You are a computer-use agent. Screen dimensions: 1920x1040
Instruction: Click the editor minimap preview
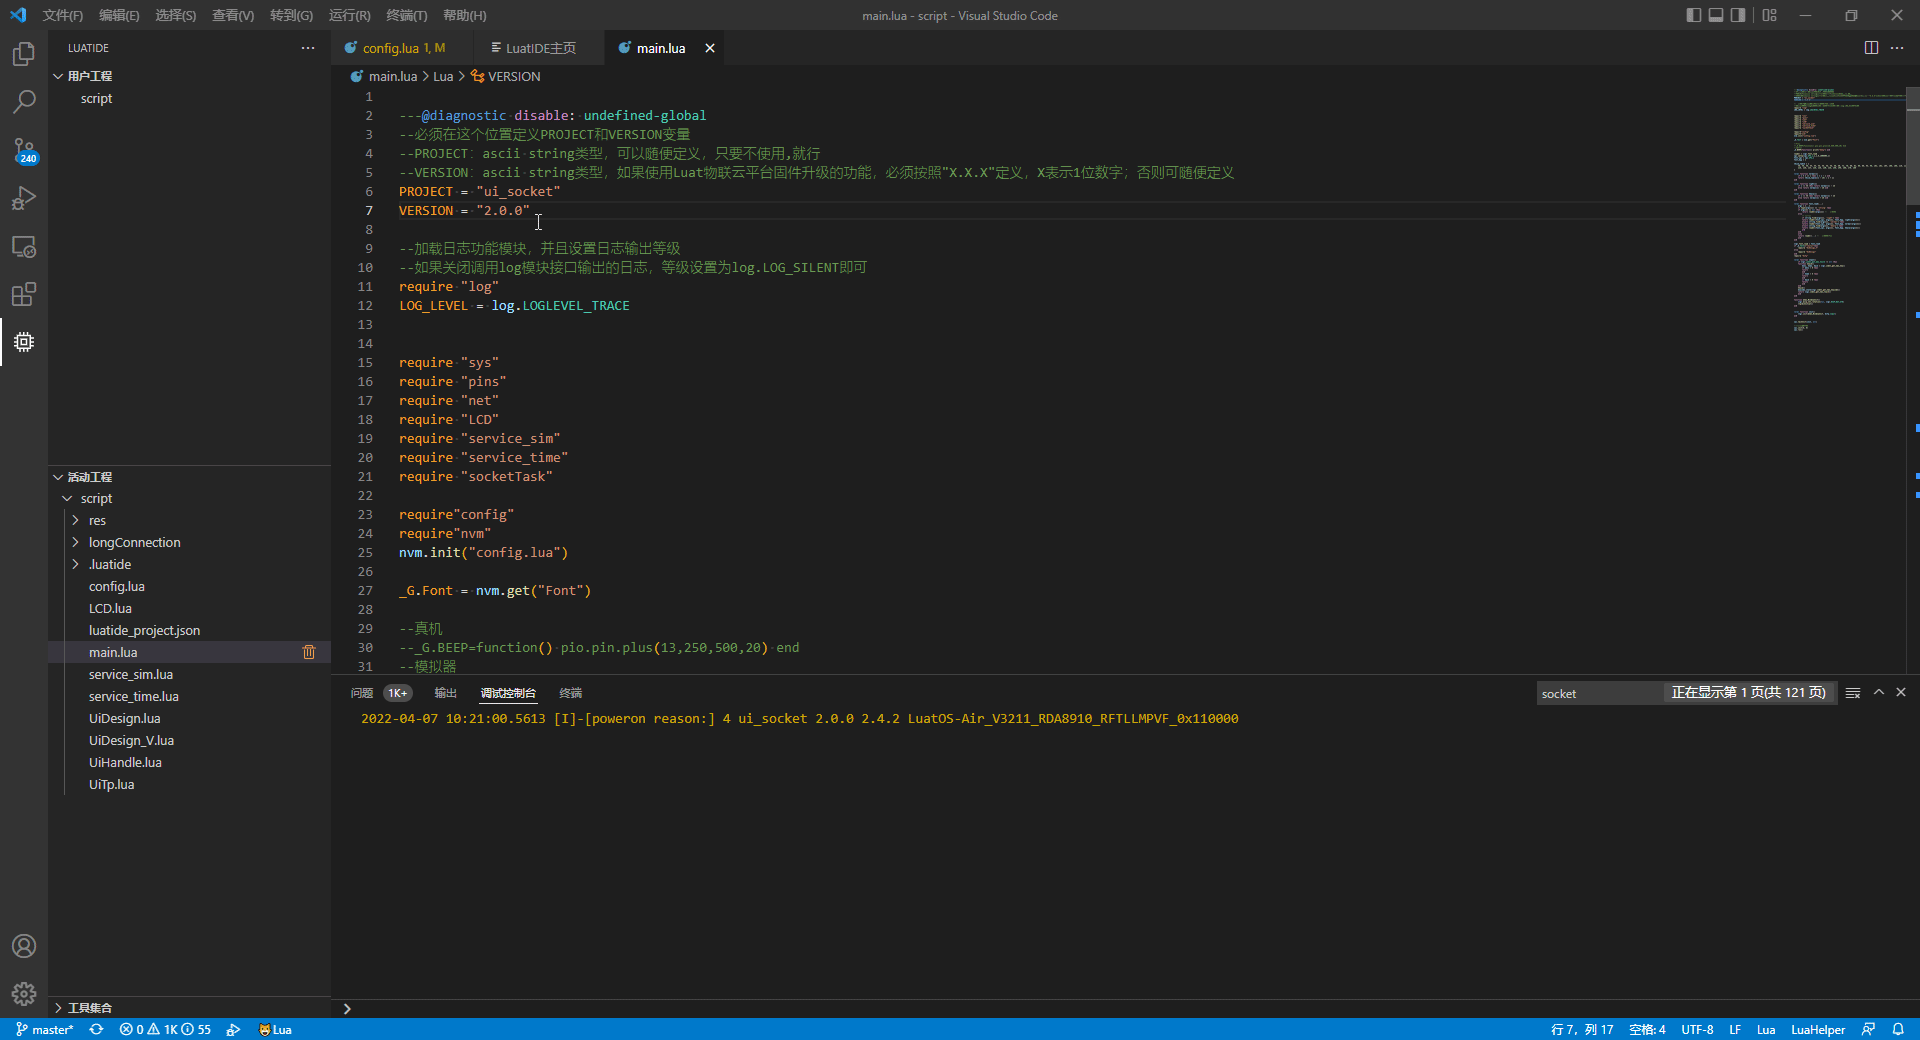coord(1848,210)
